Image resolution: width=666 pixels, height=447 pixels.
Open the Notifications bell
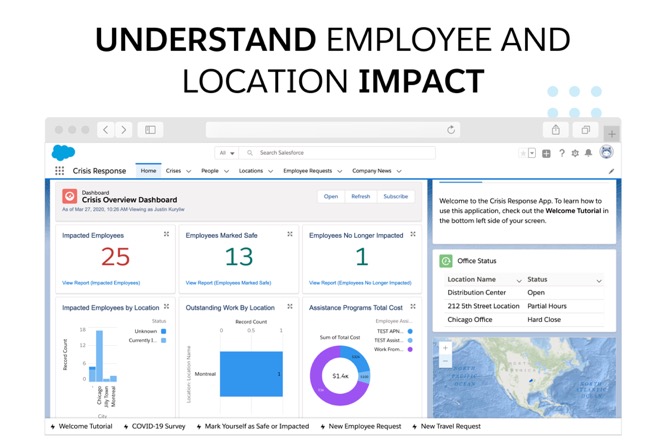point(588,153)
